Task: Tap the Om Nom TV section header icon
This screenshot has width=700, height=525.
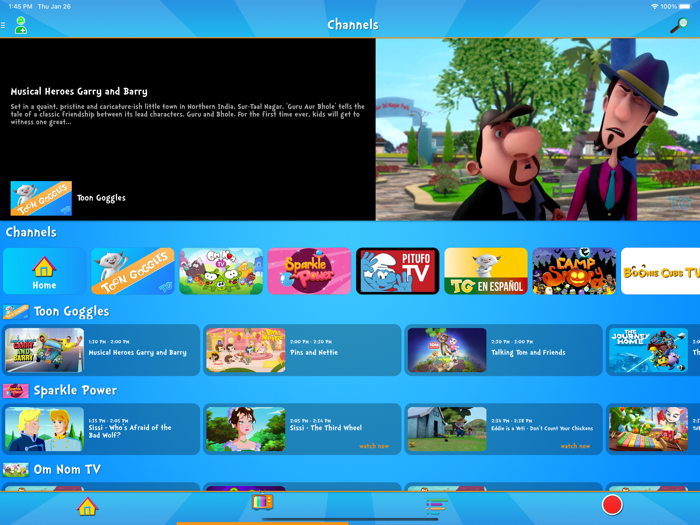Action: click(x=16, y=470)
